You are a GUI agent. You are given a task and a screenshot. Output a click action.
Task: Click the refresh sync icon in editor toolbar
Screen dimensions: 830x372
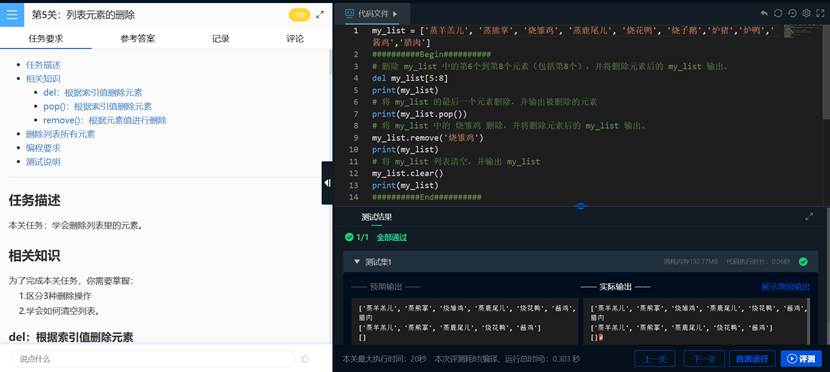[x=778, y=13]
